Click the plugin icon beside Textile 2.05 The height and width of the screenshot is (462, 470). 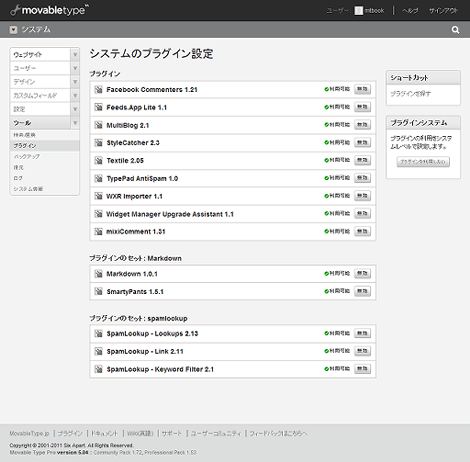(x=98, y=161)
